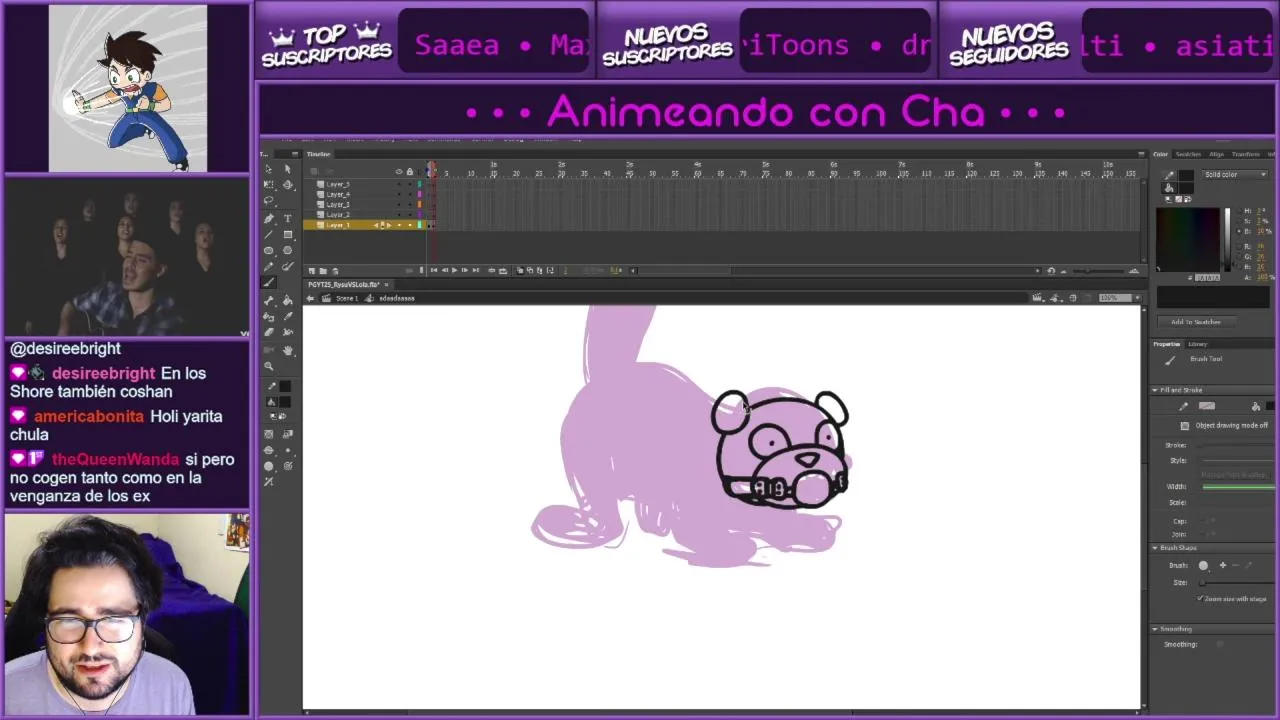Viewport: 1280px width, 720px height.
Task: Collapse the Fill and Stroke section
Action: click(x=1155, y=390)
